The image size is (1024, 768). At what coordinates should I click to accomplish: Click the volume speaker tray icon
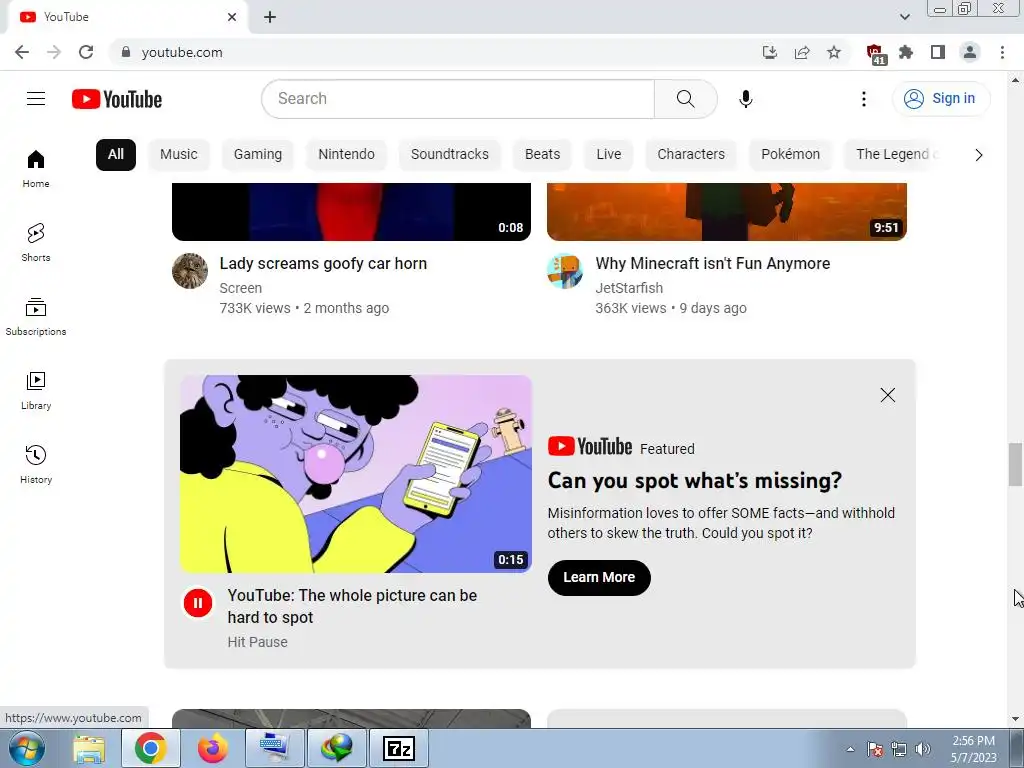pos(922,749)
